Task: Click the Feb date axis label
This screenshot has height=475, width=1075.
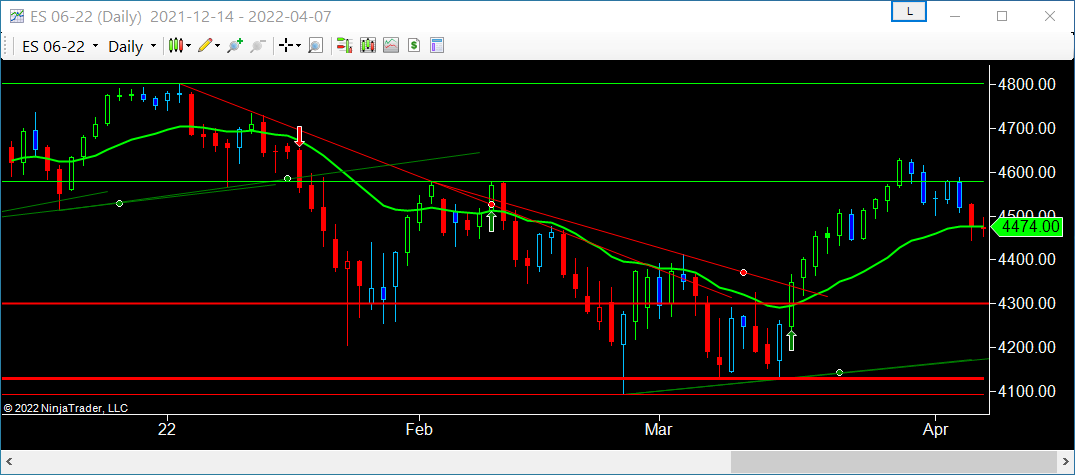Action: click(x=419, y=430)
